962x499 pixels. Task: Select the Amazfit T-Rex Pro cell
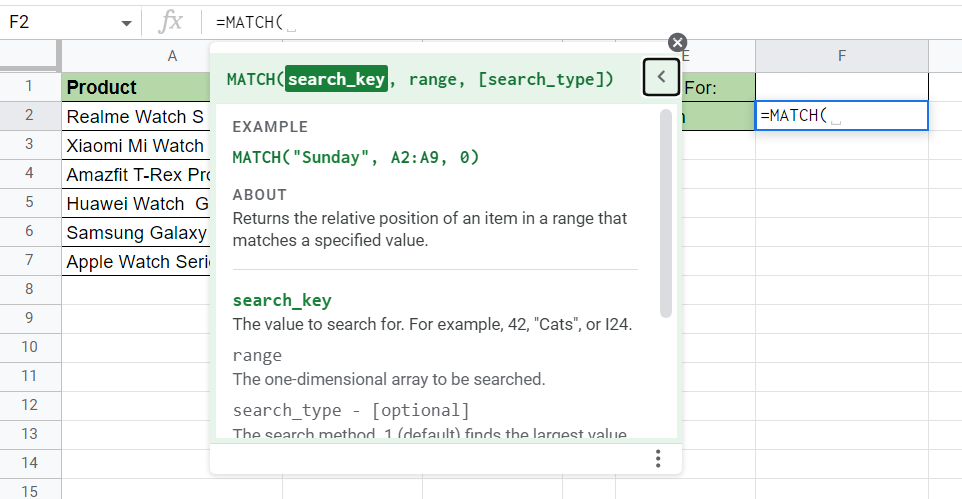pos(136,174)
